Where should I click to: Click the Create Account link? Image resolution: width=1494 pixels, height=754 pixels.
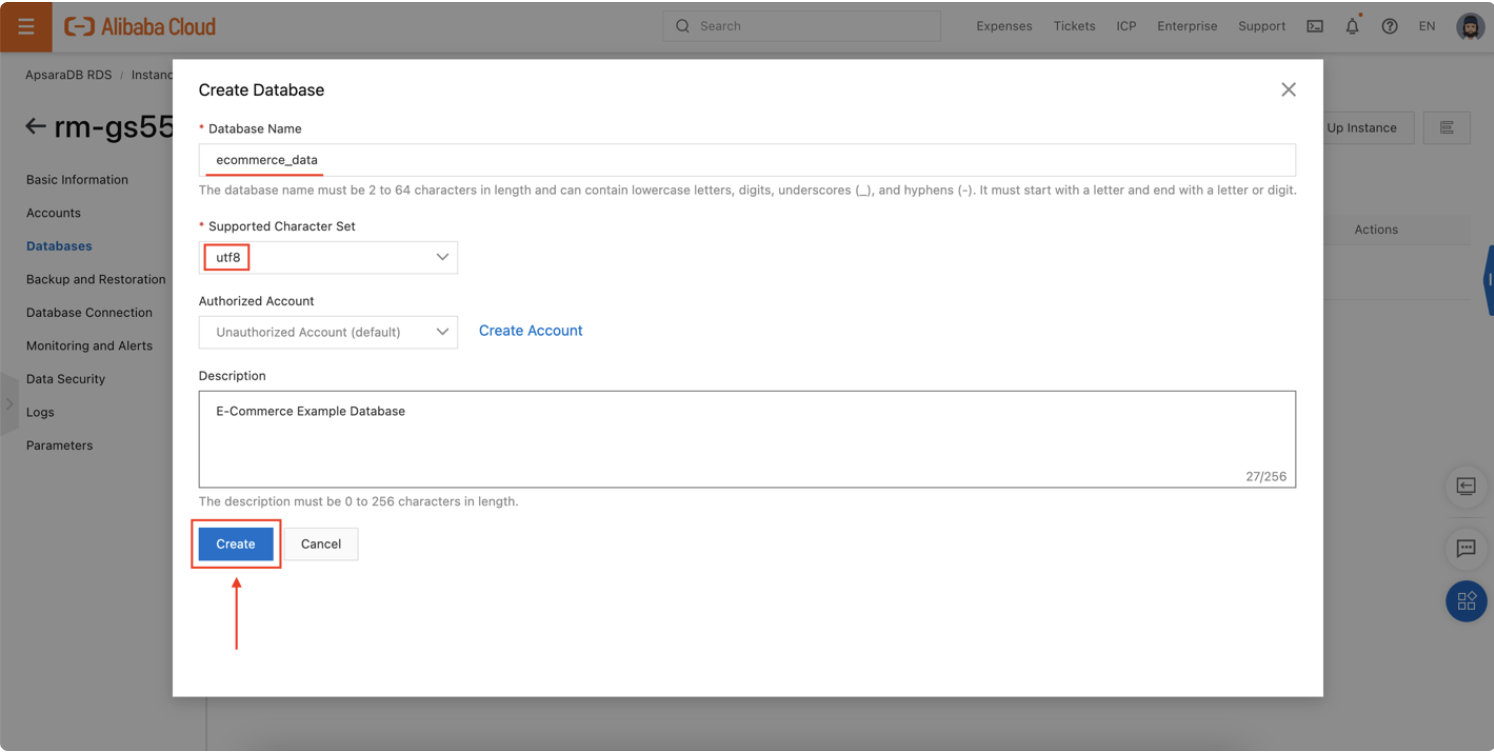(x=530, y=330)
